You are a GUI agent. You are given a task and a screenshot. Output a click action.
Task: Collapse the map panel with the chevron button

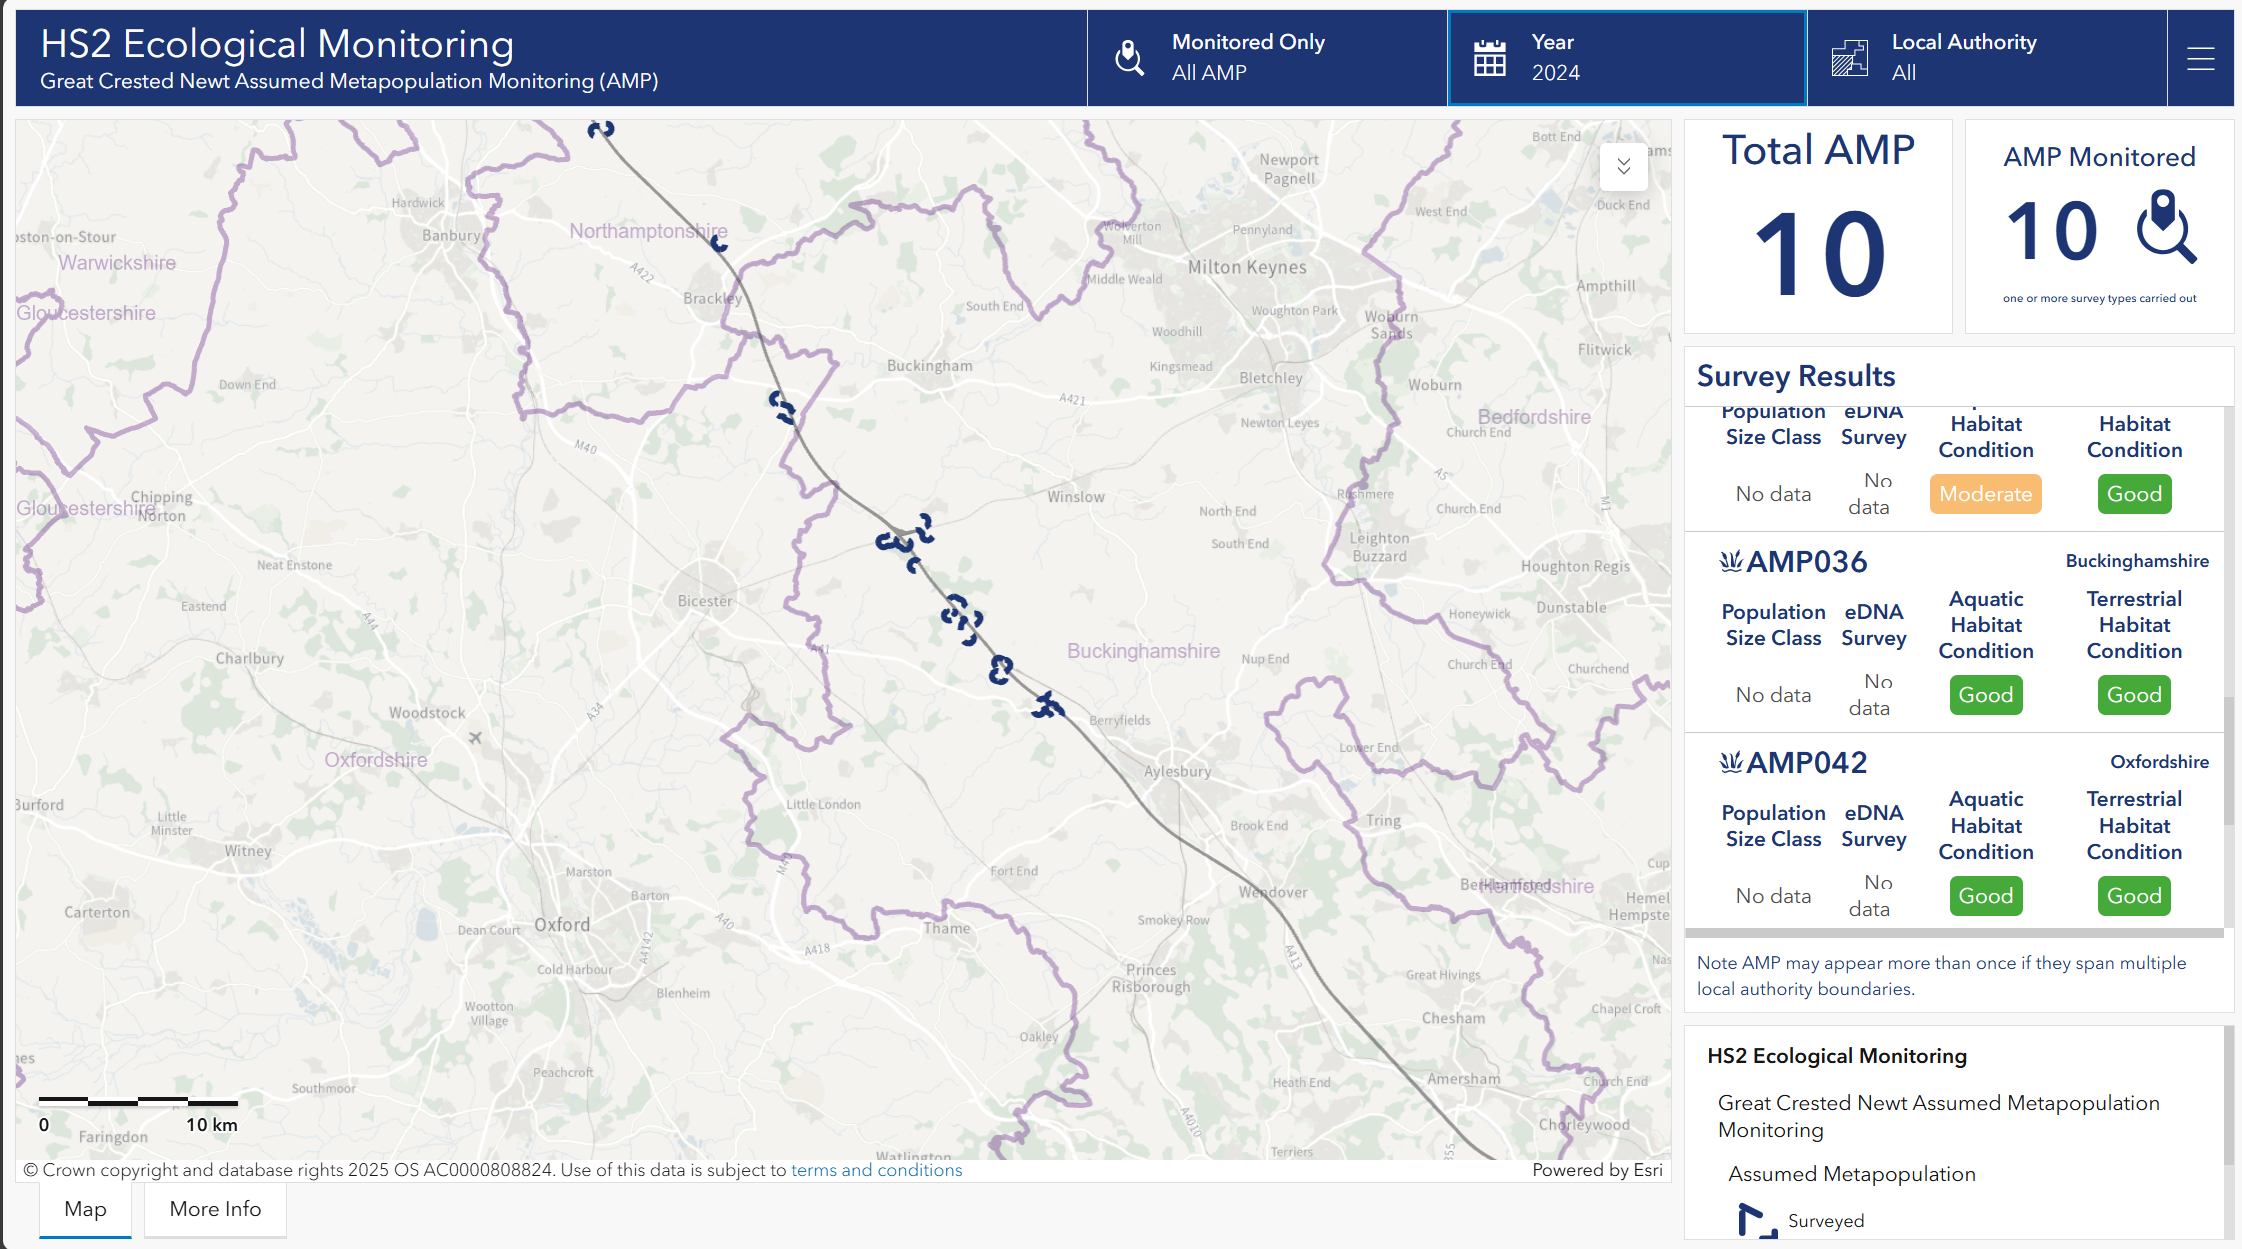tap(1624, 166)
